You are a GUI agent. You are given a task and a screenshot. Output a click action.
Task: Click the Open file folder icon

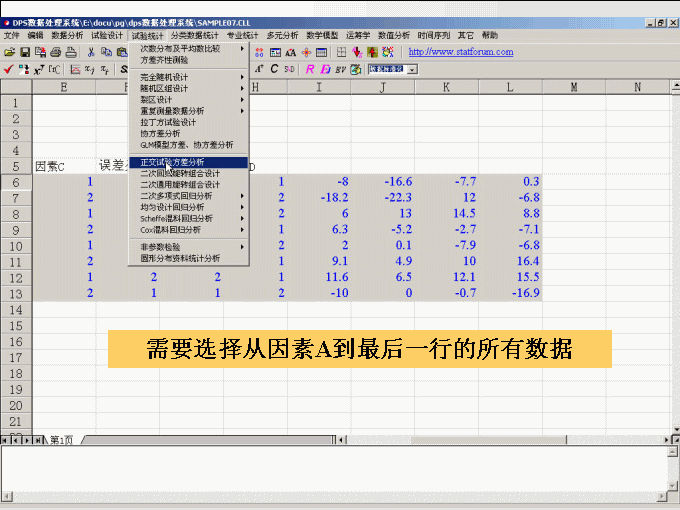(9, 52)
